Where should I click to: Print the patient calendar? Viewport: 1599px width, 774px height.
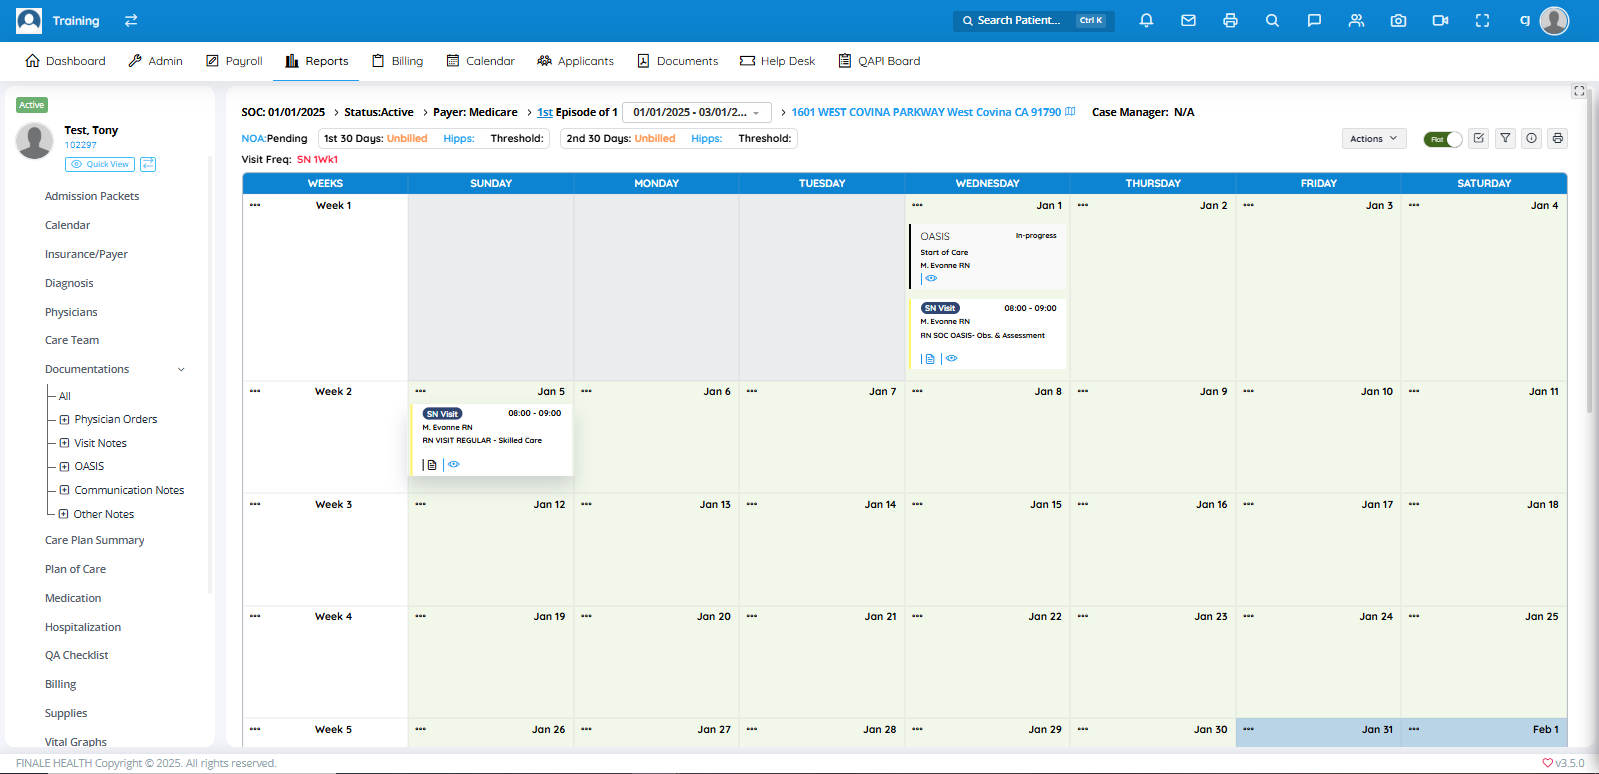(1557, 138)
